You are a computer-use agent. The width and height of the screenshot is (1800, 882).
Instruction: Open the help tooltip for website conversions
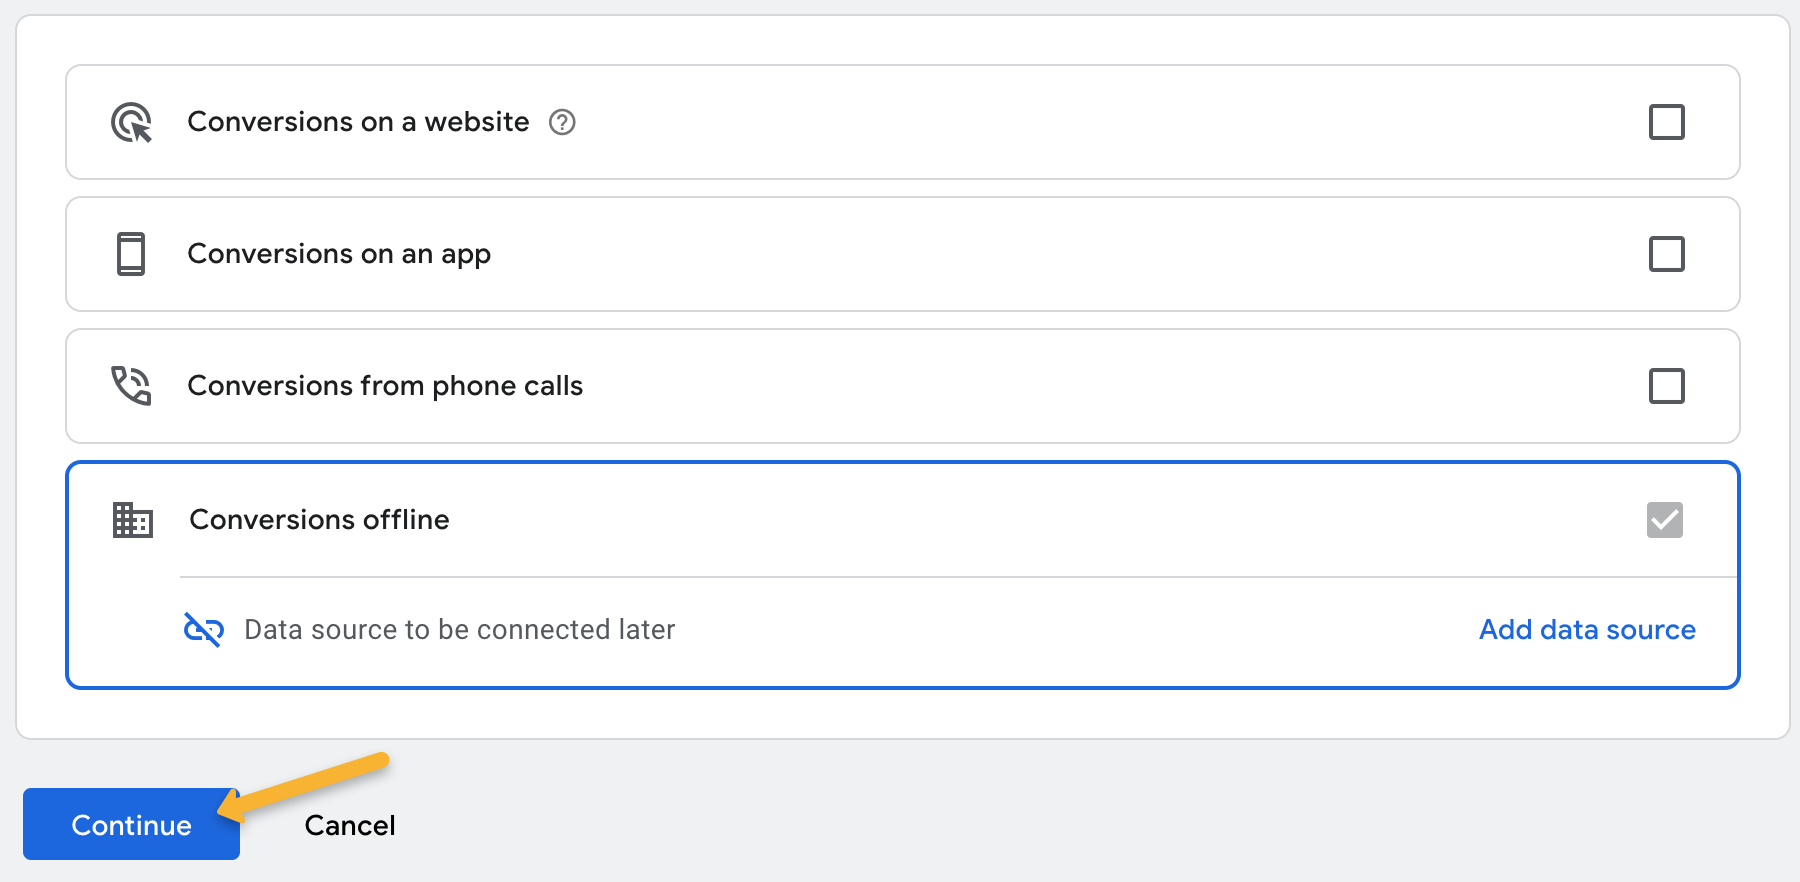pos(562,122)
